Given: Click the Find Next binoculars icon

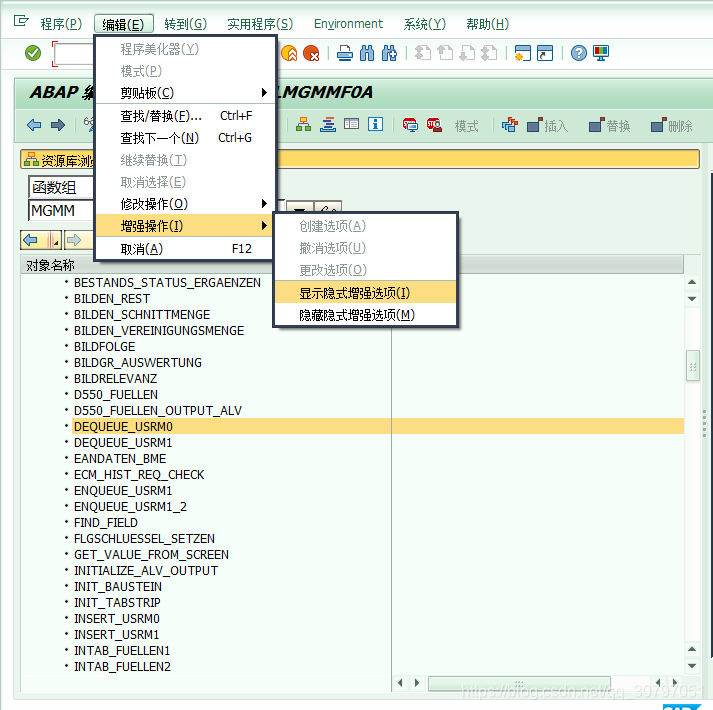Looking at the screenshot, I should point(389,53).
